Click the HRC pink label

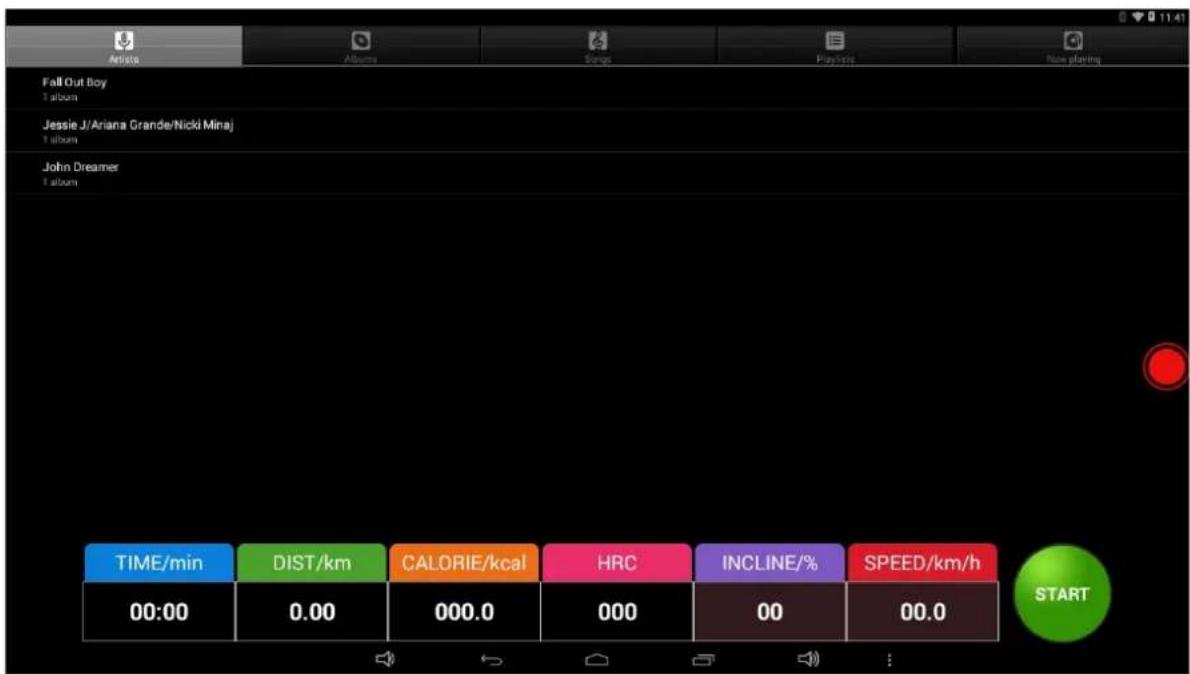[617, 562]
